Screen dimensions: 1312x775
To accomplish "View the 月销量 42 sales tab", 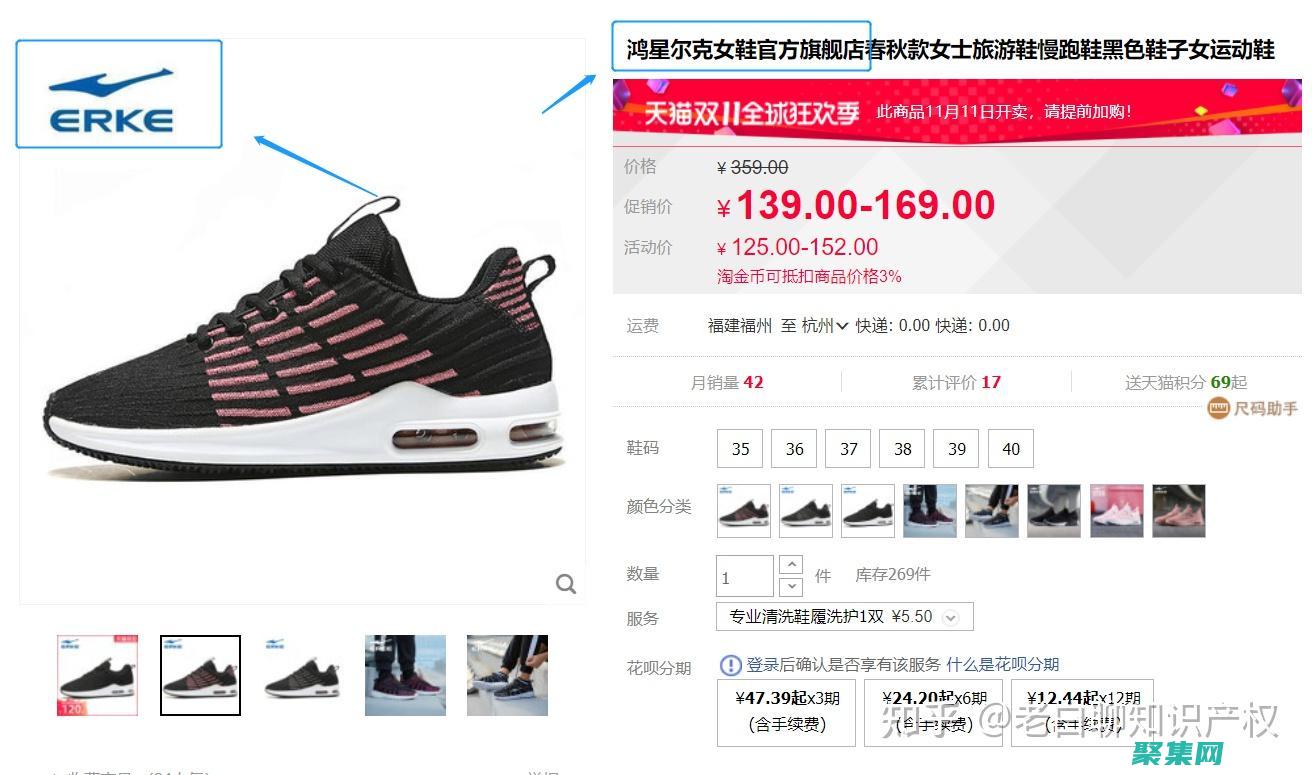I will (727, 382).
